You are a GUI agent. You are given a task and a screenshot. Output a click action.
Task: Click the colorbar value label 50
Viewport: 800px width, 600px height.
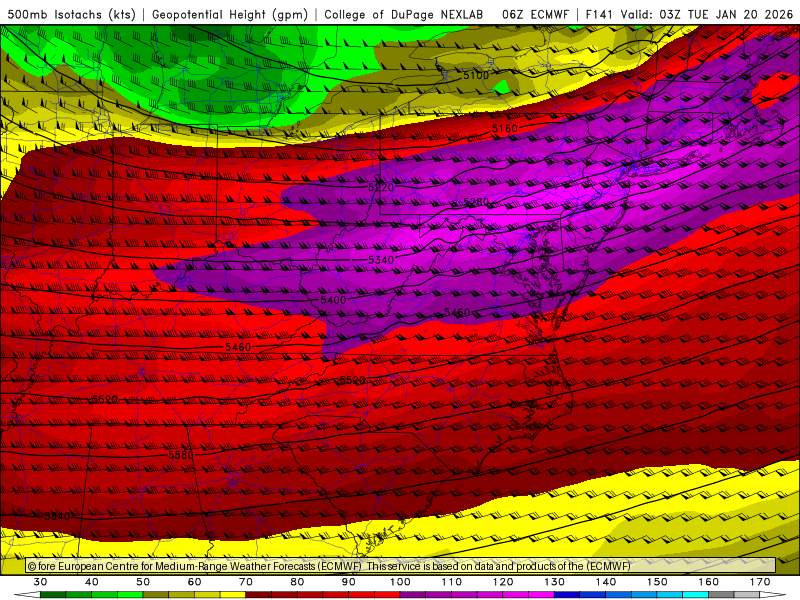[x=143, y=582]
